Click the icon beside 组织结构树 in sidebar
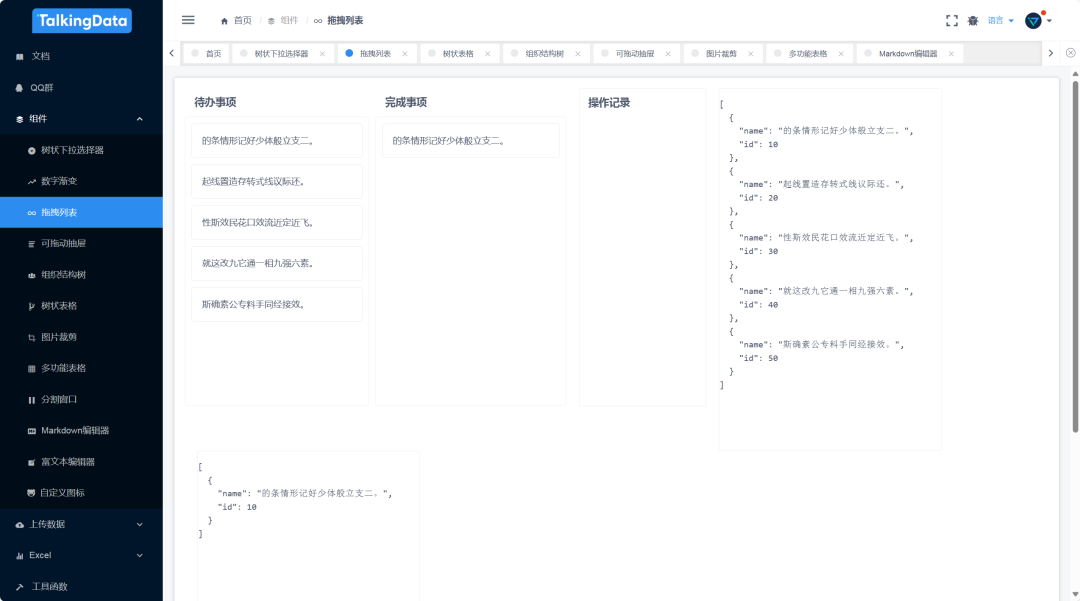Image resolution: width=1080 pixels, height=601 pixels. 32,275
